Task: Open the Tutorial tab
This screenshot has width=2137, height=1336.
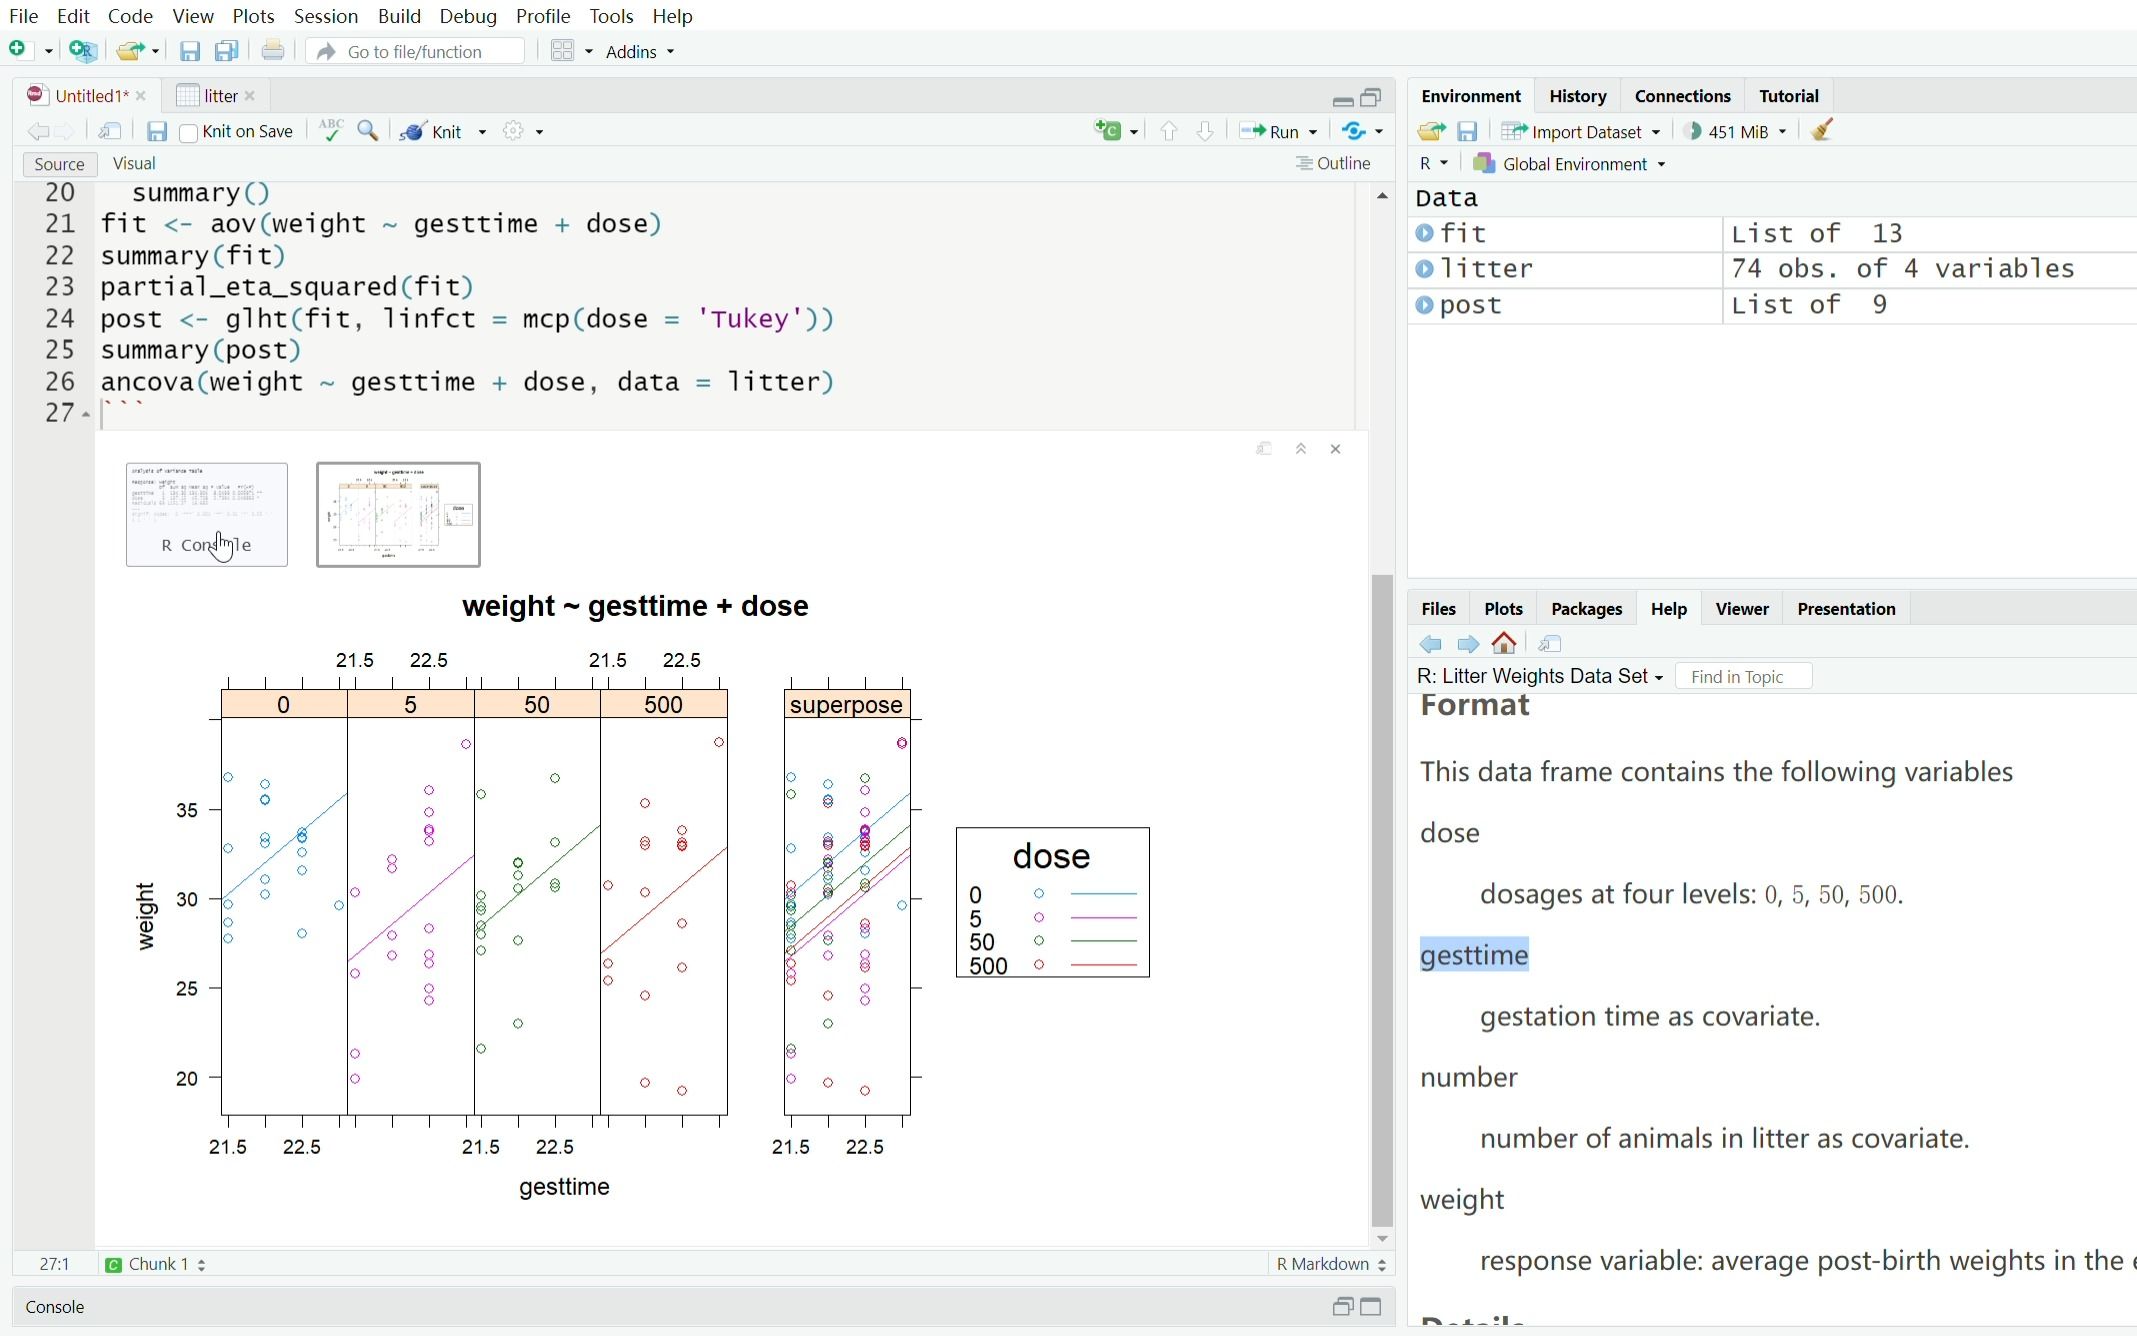Action: click(1788, 96)
